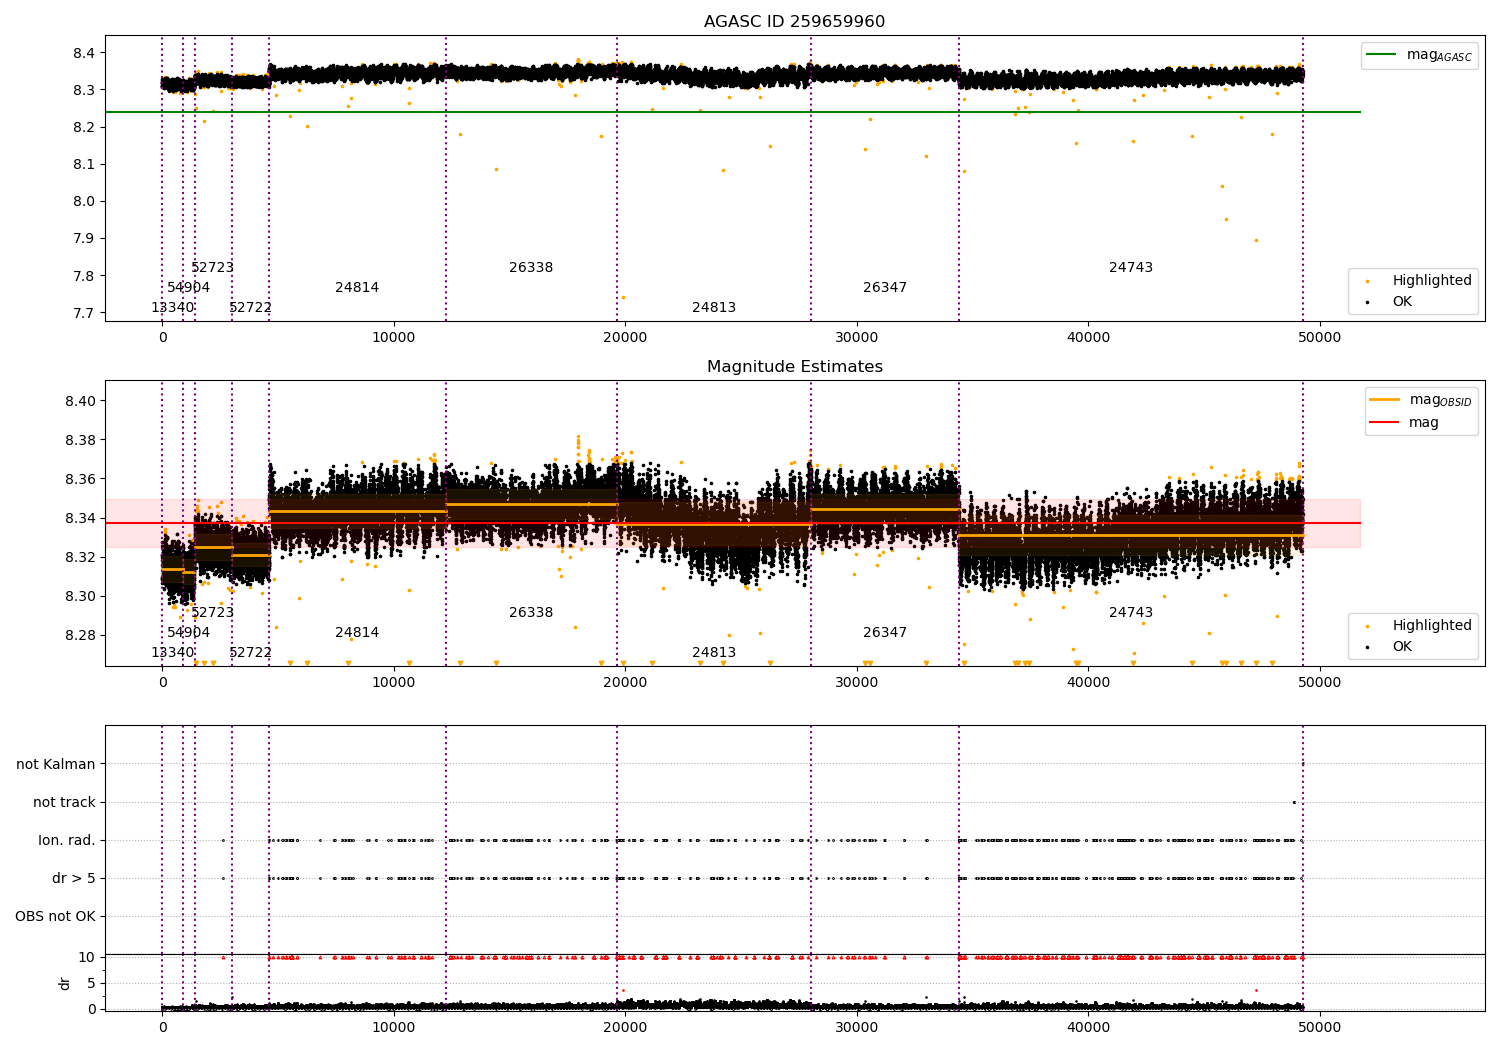The height and width of the screenshot is (1050, 1500).
Task: Click x-axis tick 40000 under Magnitude Estimates plot
Action: pyautogui.click(x=1088, y=683)
